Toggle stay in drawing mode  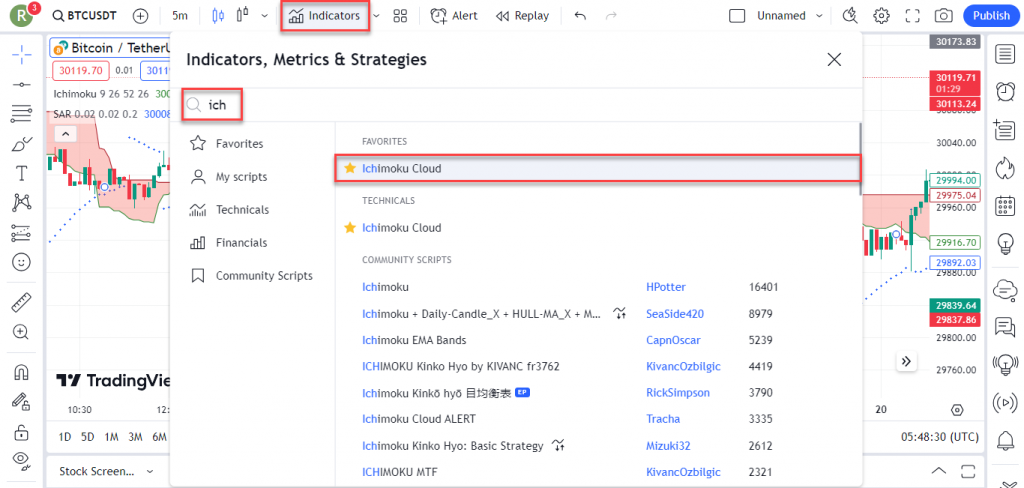pos(22,402)
